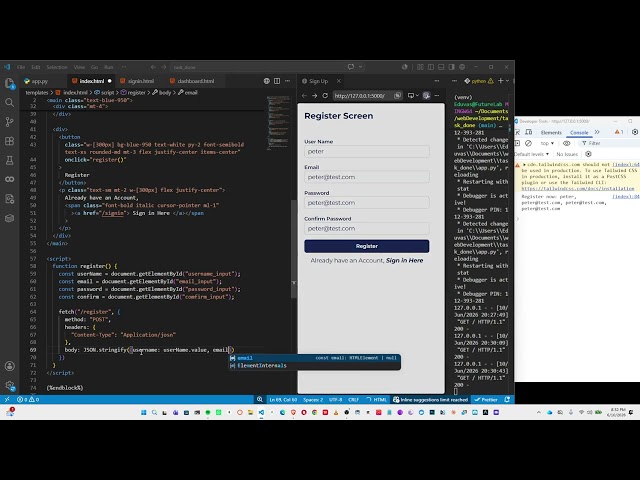
Task: Toggle DevTools device toolbar icon
Action: 529,132
